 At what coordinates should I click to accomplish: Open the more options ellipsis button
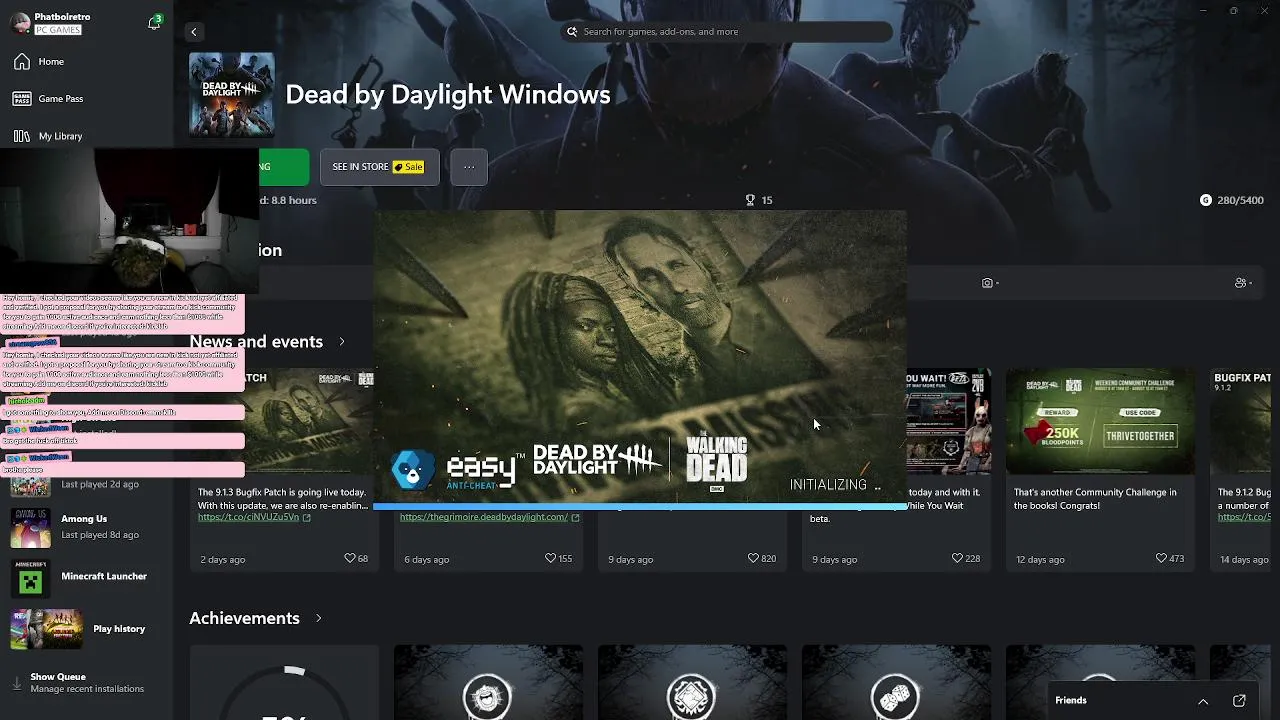(x=469, y=167)
